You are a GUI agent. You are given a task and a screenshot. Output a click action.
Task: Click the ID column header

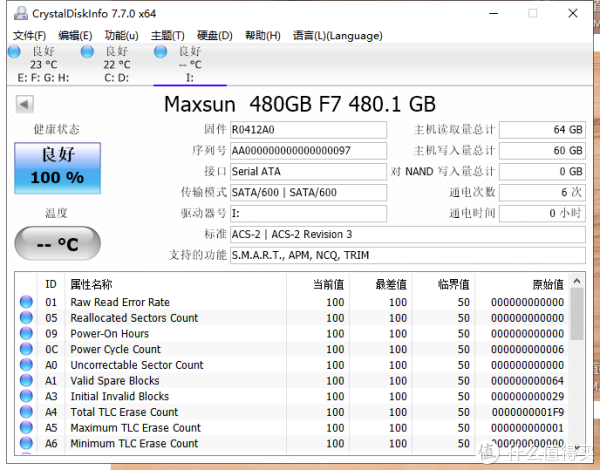tap(51, 284)
